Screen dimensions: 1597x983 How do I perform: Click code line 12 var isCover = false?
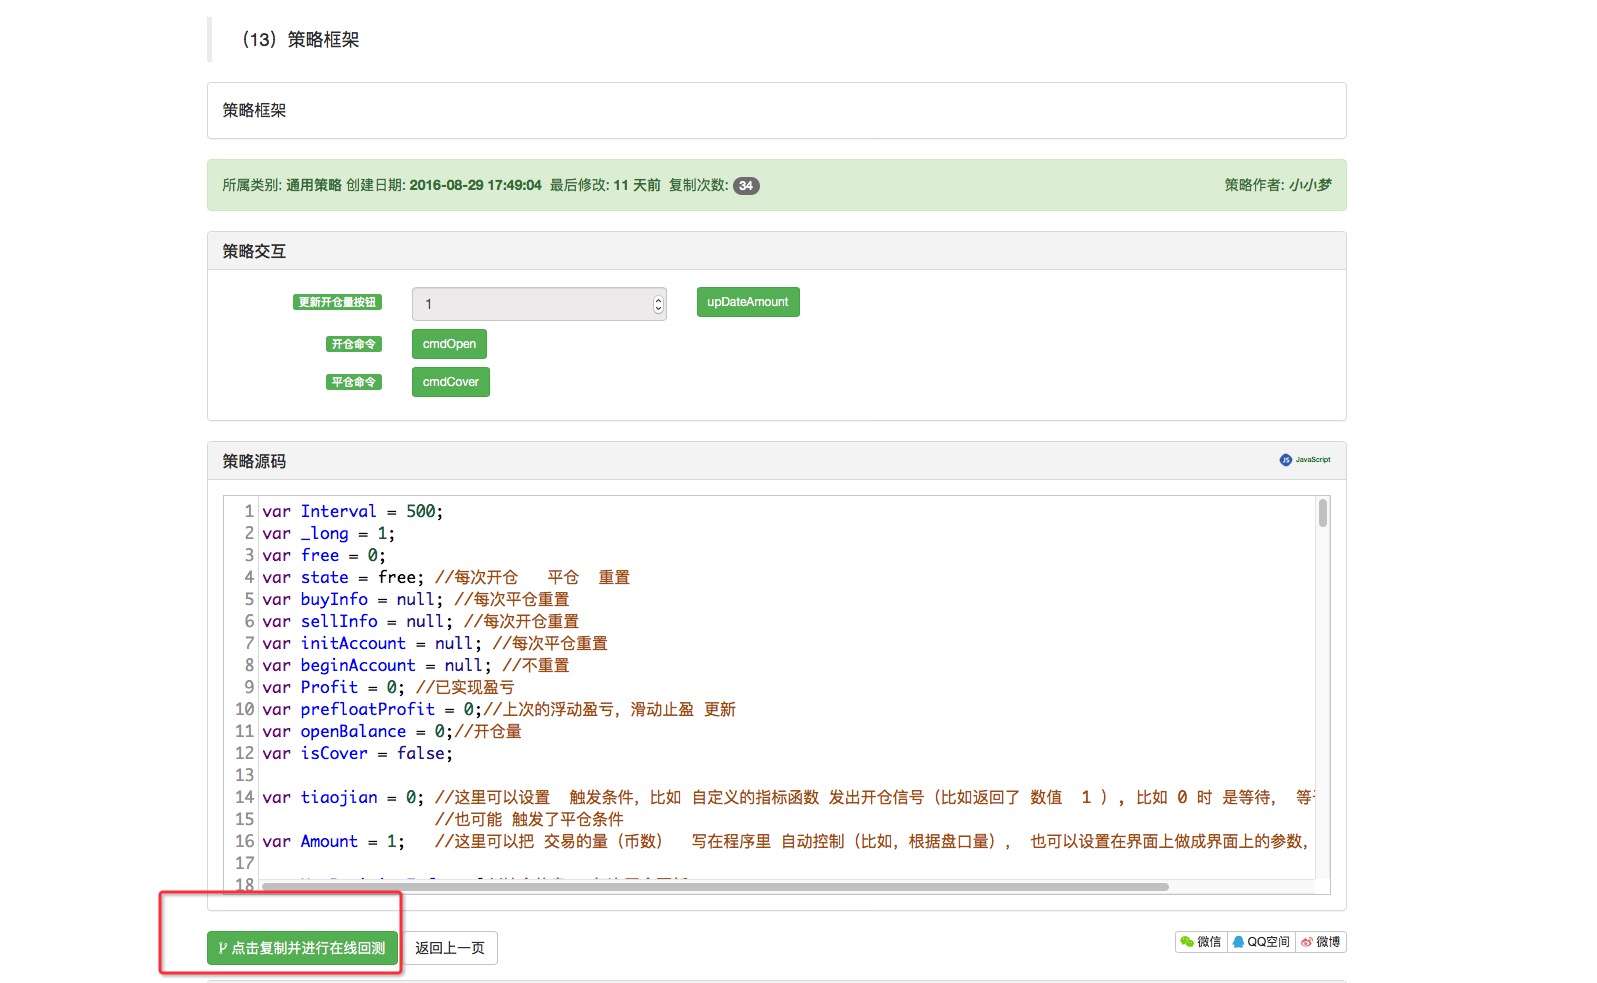(357, 753)
